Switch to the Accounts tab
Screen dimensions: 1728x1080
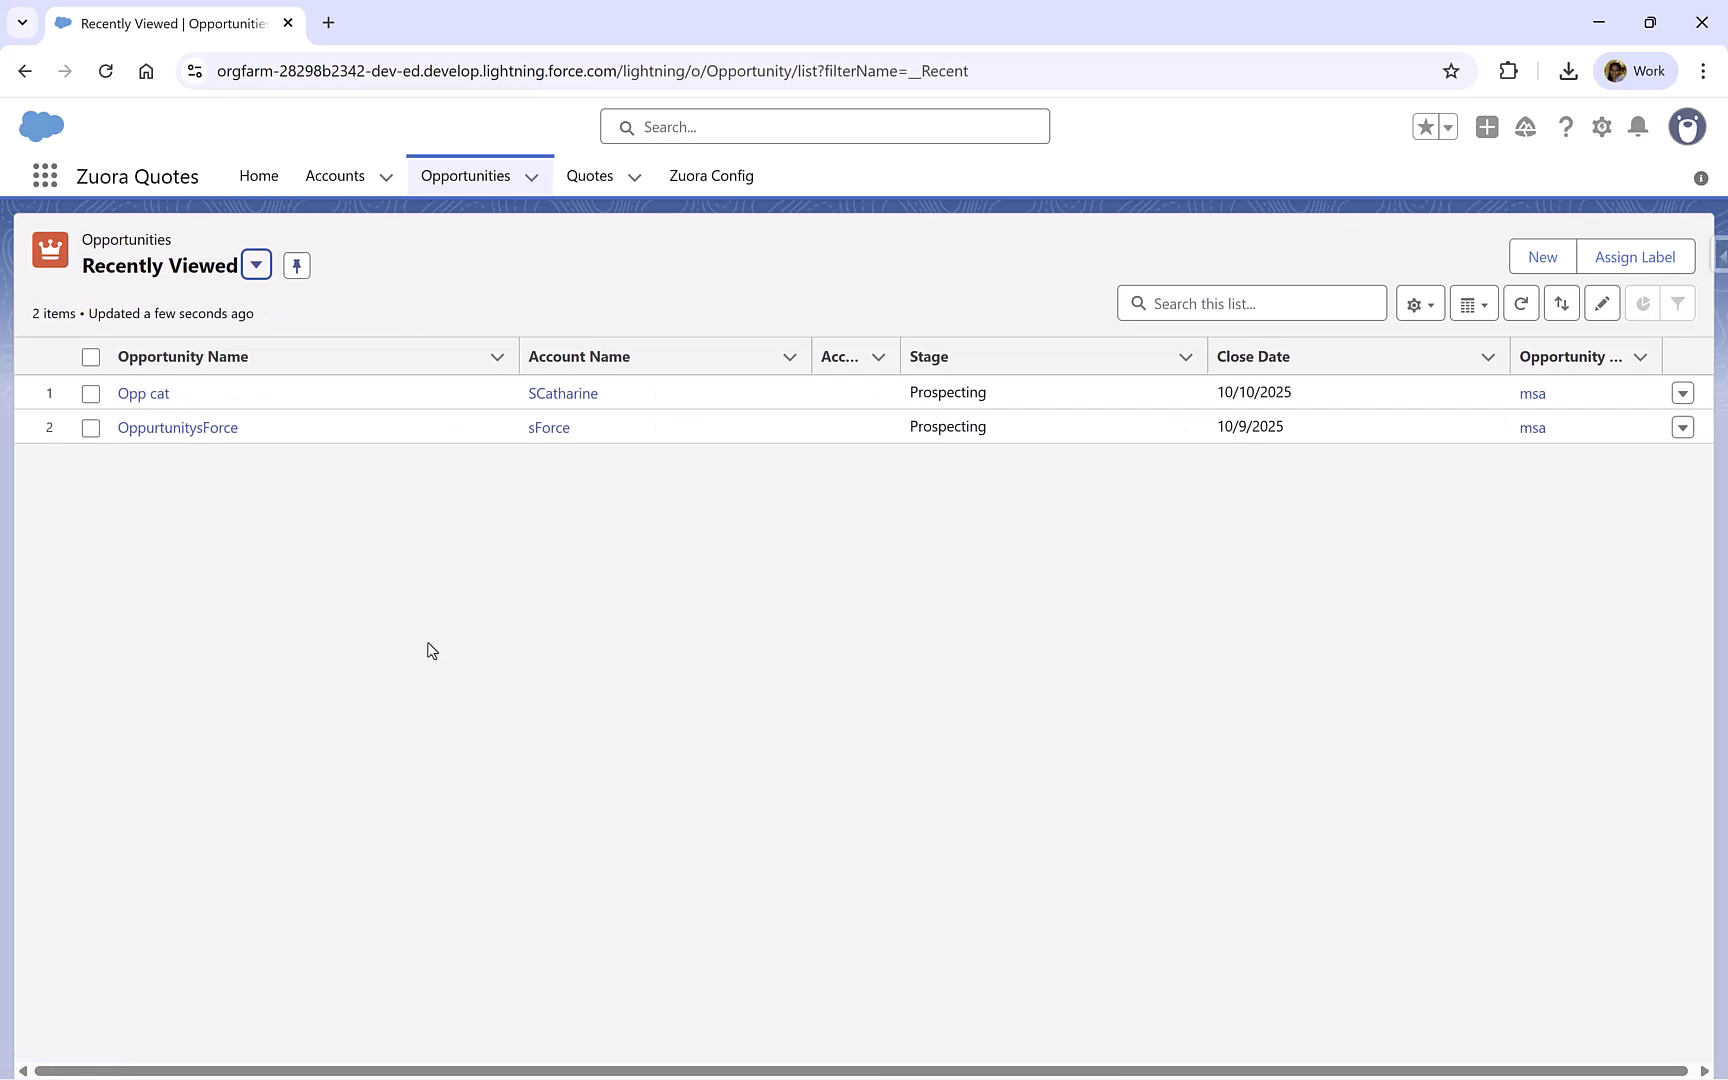click(x=335, y=175)
